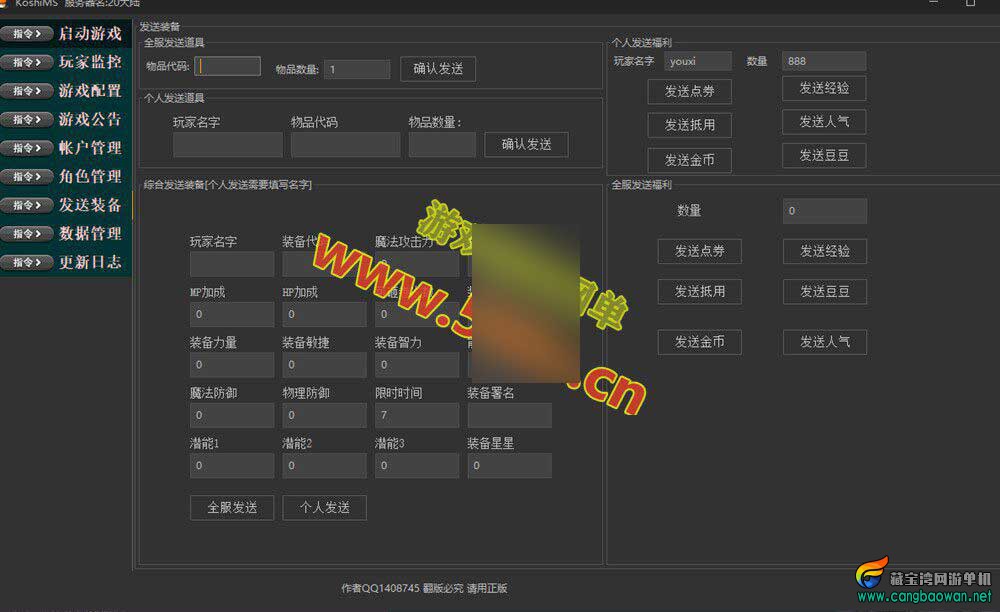Image resolution: width=1000 pixels, height=612 pixels.
Task: Click the 指令 badge beside 启动游戏
Action: click(27, 34)
